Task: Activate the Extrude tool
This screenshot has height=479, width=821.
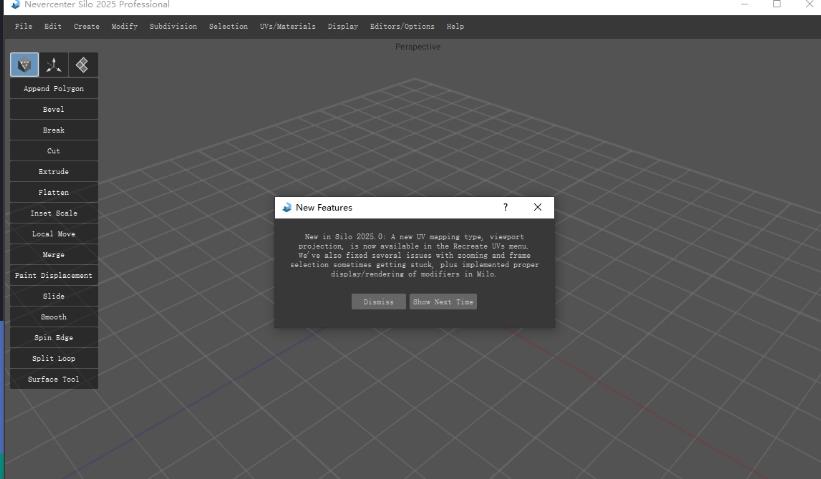Action: click(54, 171)
